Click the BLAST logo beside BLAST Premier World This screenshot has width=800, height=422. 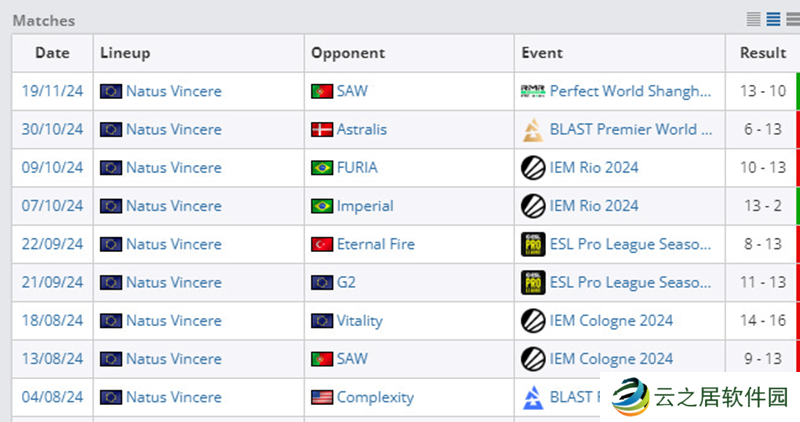(533, 130)
